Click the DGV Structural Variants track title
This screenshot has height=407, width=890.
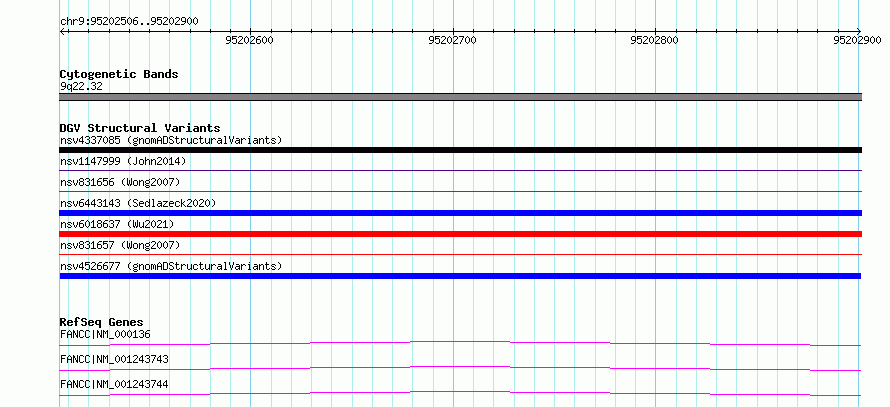(x=140, y=128)
